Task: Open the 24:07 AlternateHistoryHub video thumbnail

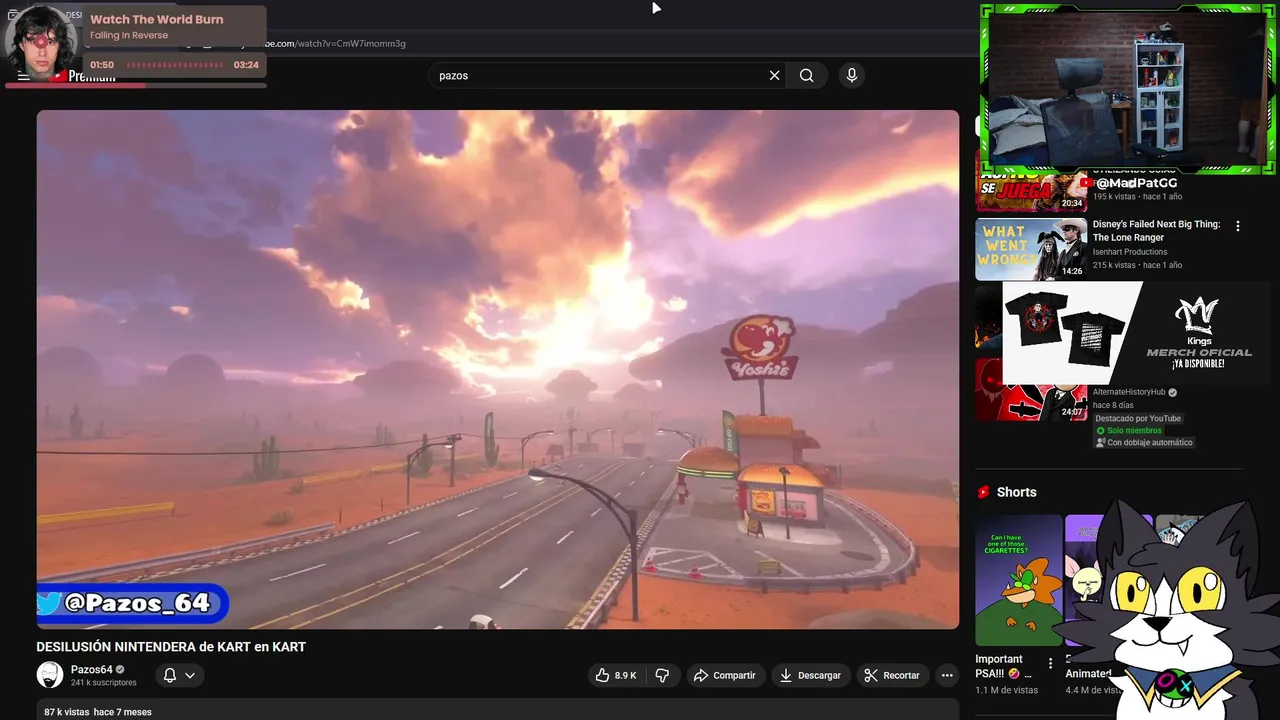Action: 1031,390
